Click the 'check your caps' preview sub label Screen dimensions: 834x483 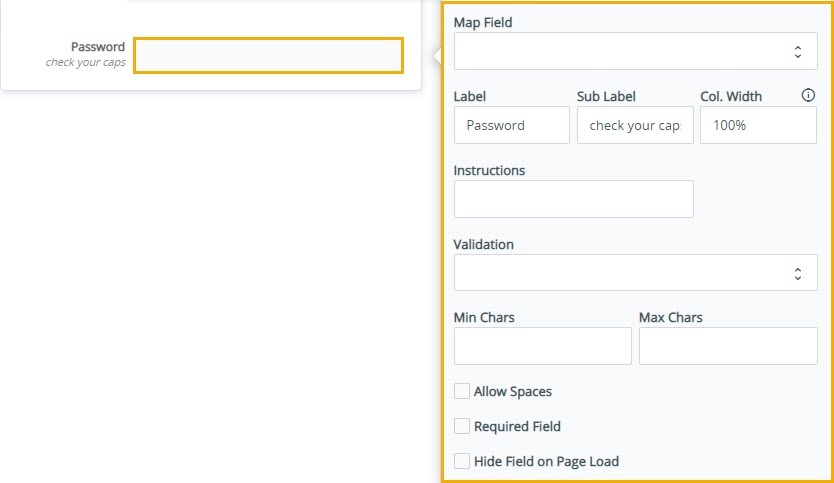pyautogui.click(x=86, y=62)
